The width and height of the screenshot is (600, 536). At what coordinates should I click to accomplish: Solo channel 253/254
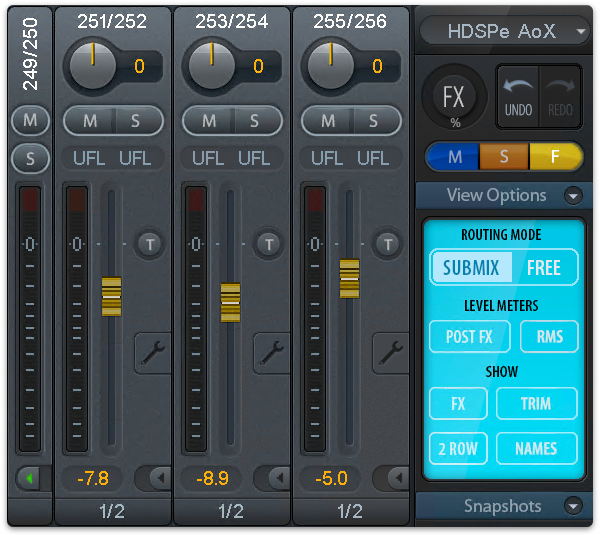click(x=254, y=121)
